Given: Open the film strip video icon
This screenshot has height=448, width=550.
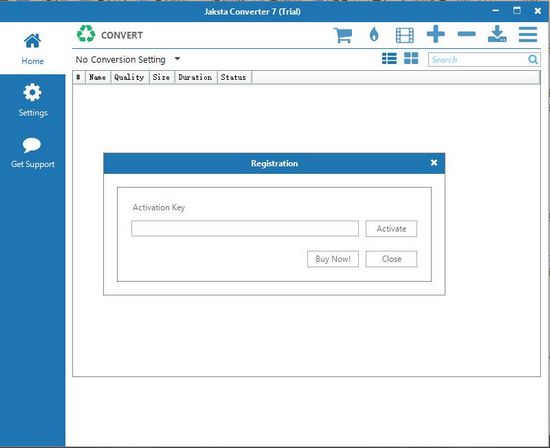Looking at the screenshot, I should [x=404, y=35].
